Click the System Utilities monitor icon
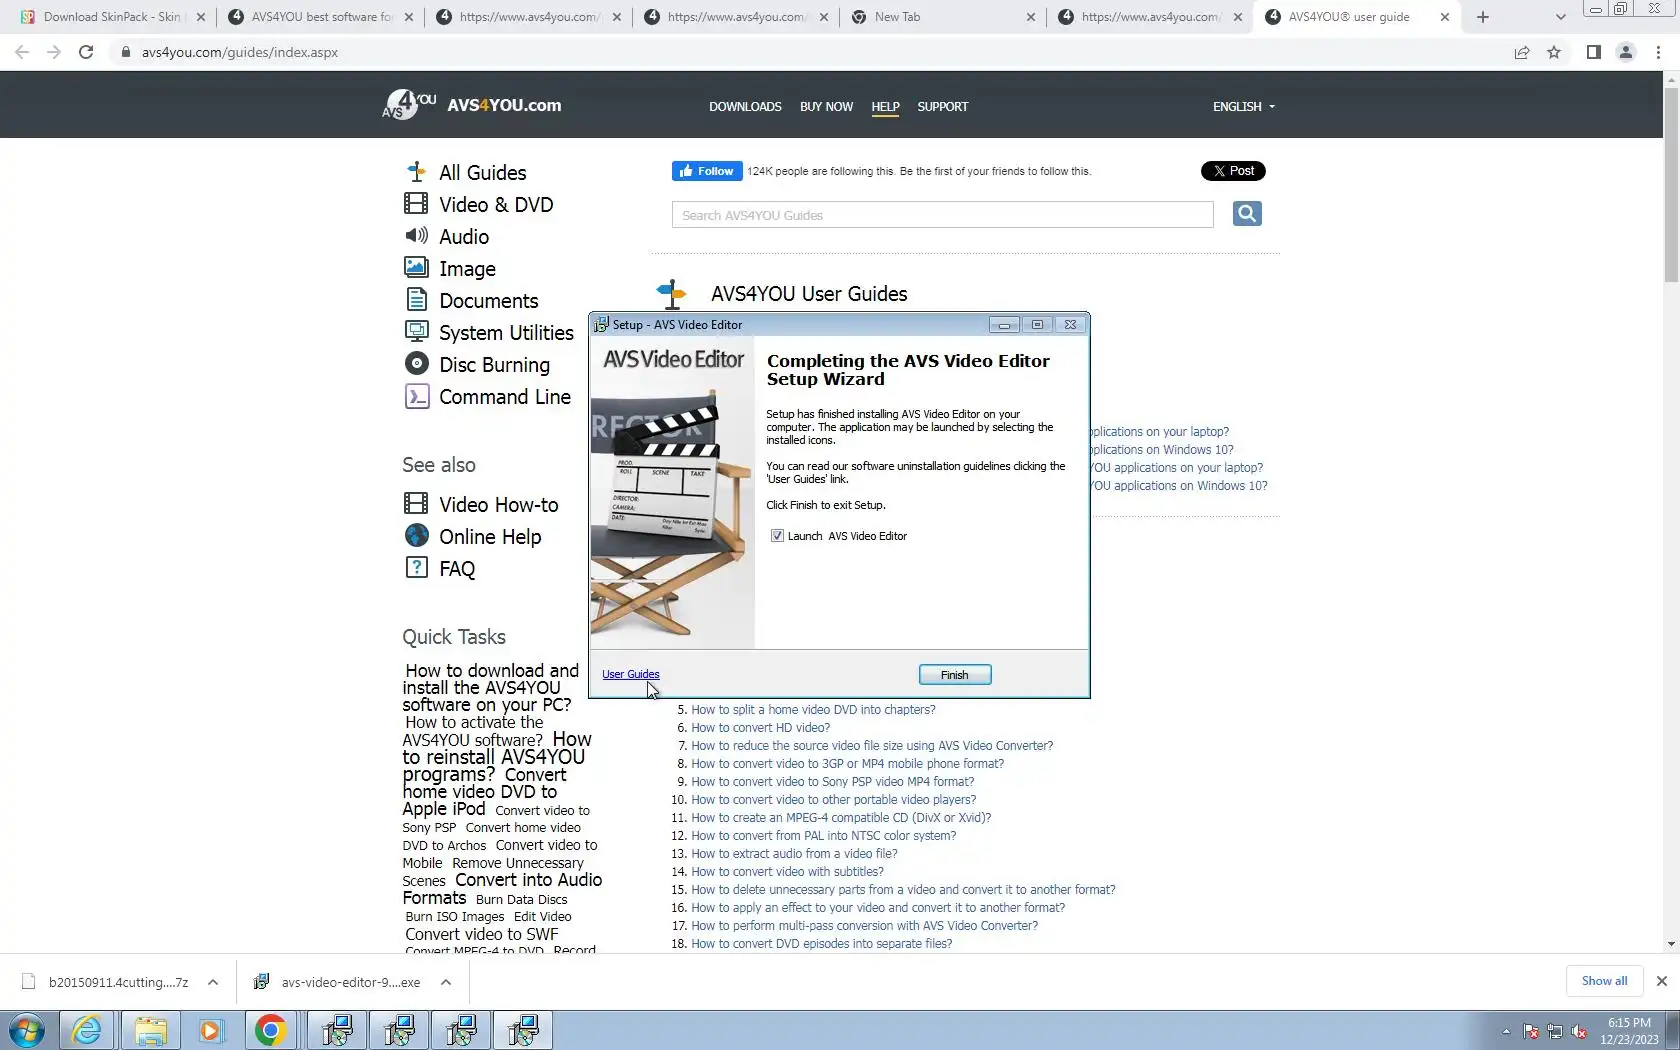 tap(416, 331)
